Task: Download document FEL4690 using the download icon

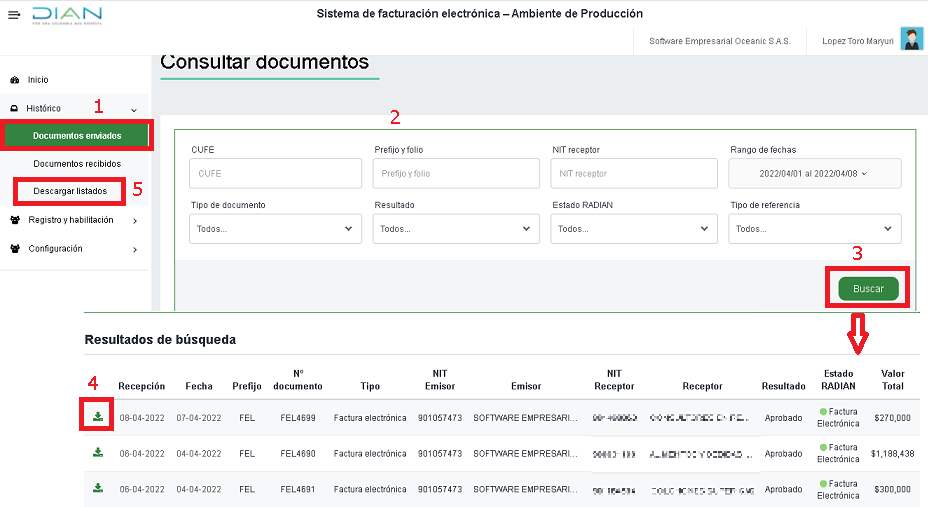Action: (x=97, y=452)
